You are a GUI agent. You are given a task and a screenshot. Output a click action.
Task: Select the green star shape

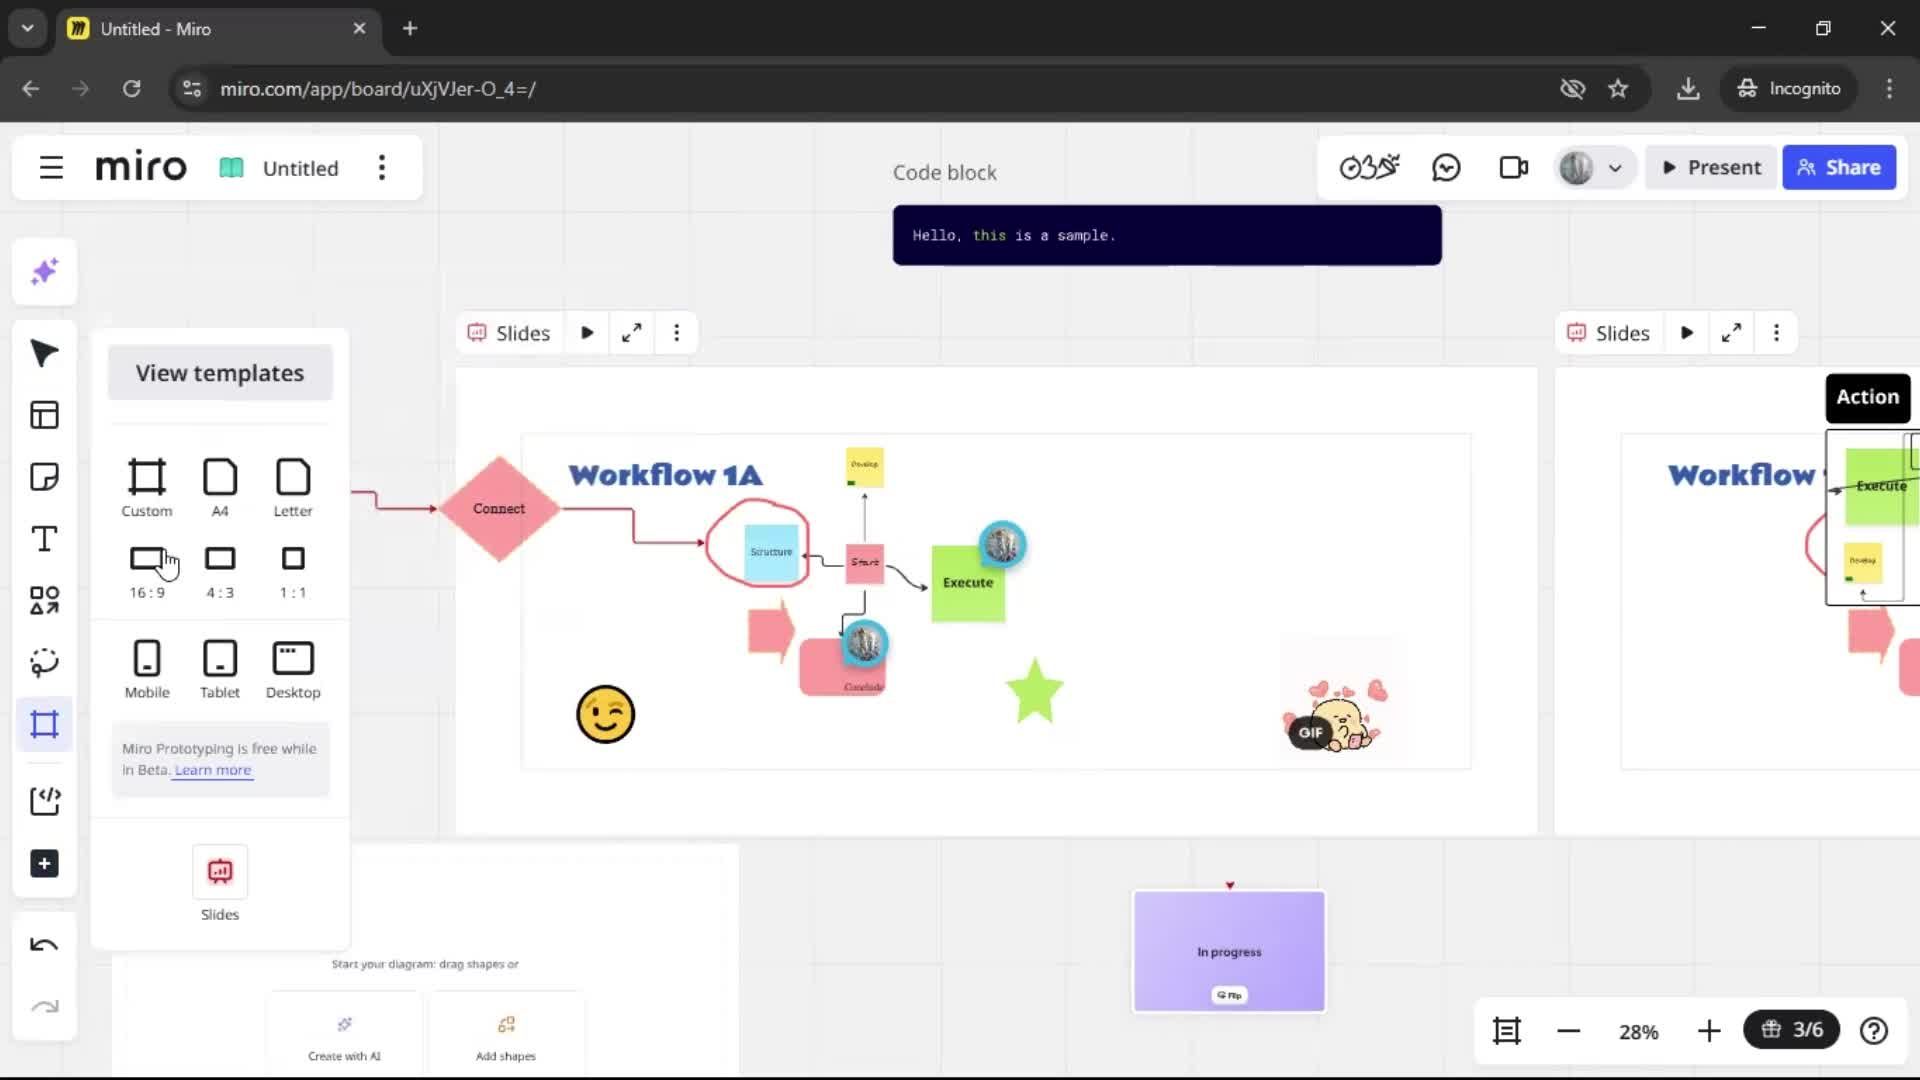point(1034,691)
